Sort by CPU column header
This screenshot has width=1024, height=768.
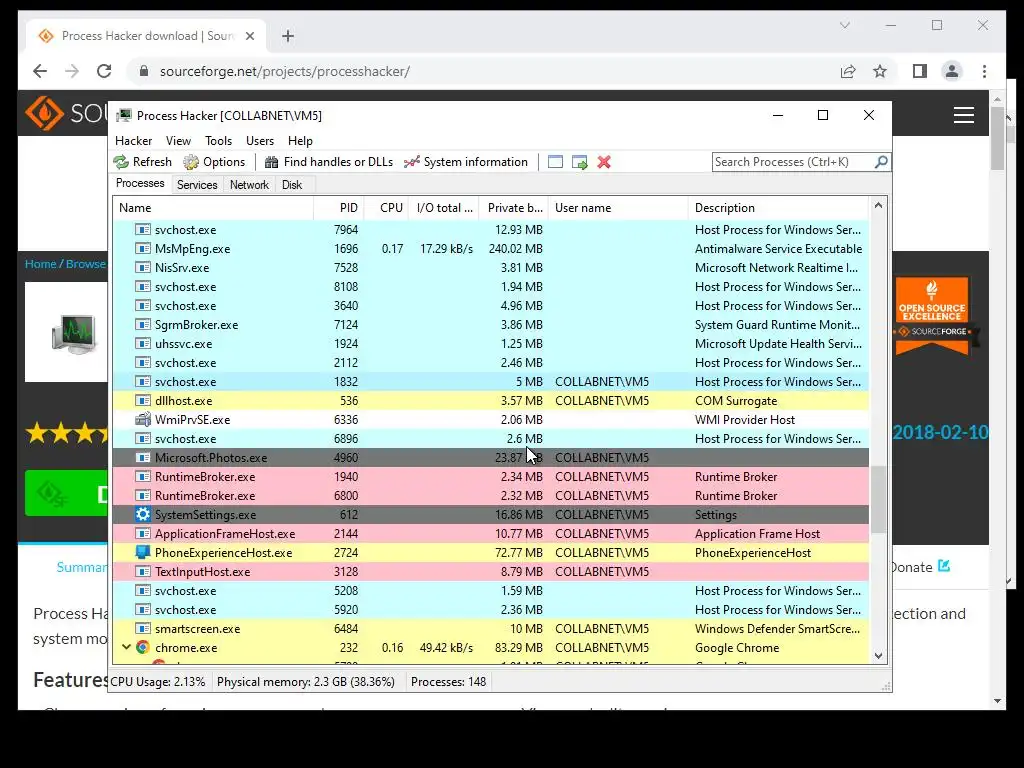pos(387,208)
